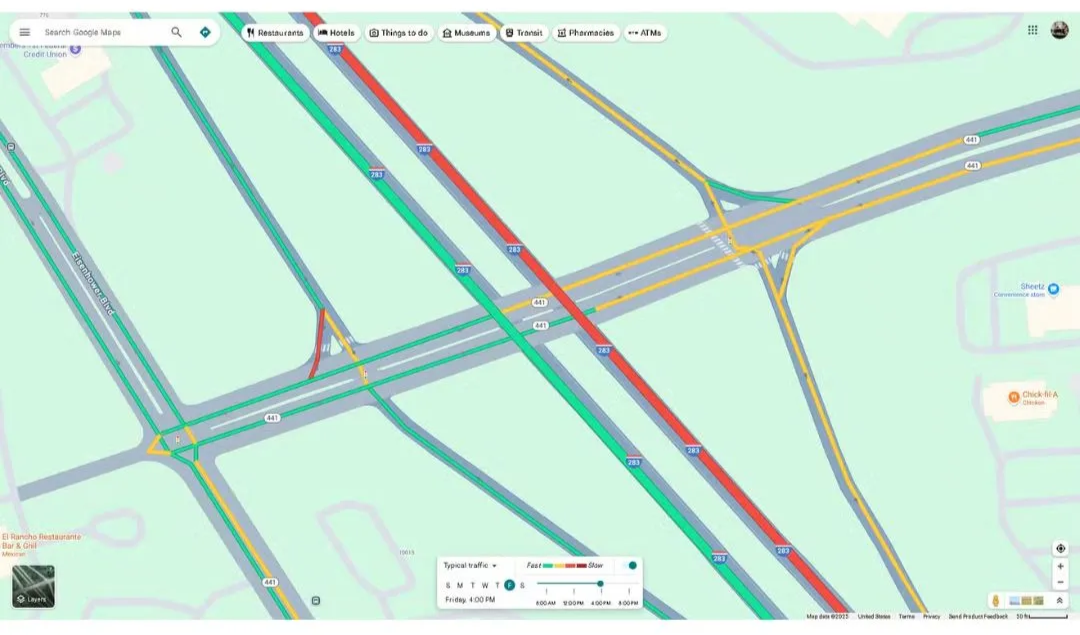The image size is (1080, 635).
Task: Open the Typical traffic dropdown
Action: tap(470, 566)
